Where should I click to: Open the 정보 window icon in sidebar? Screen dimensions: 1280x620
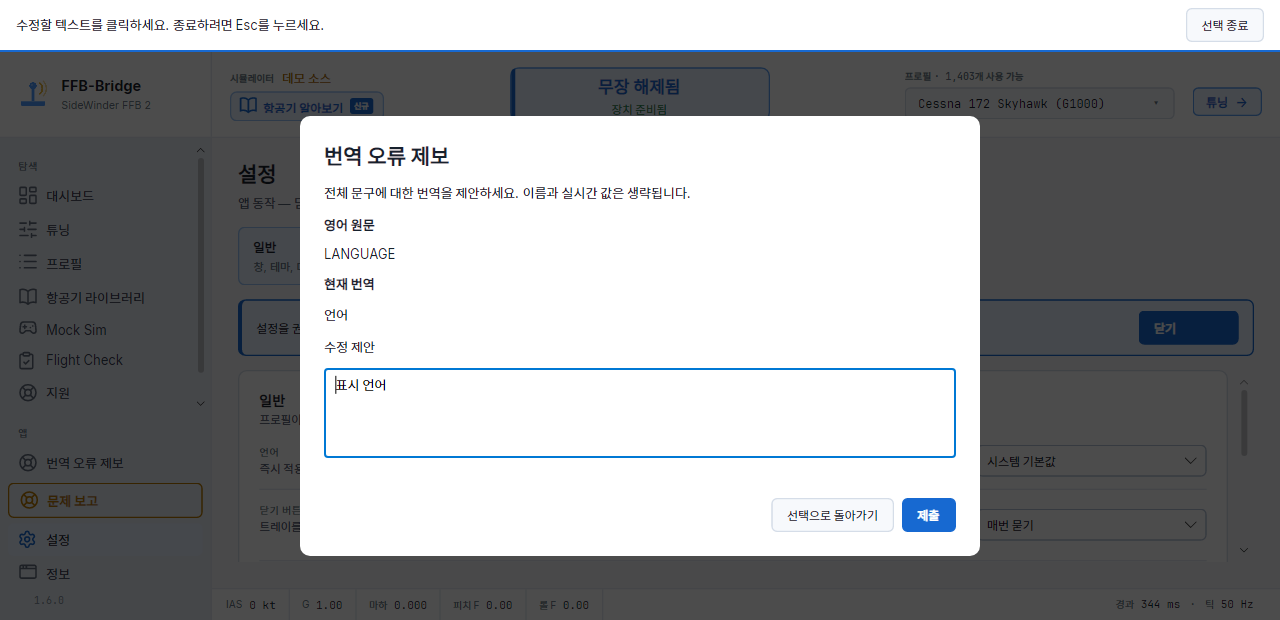point(28,573)
